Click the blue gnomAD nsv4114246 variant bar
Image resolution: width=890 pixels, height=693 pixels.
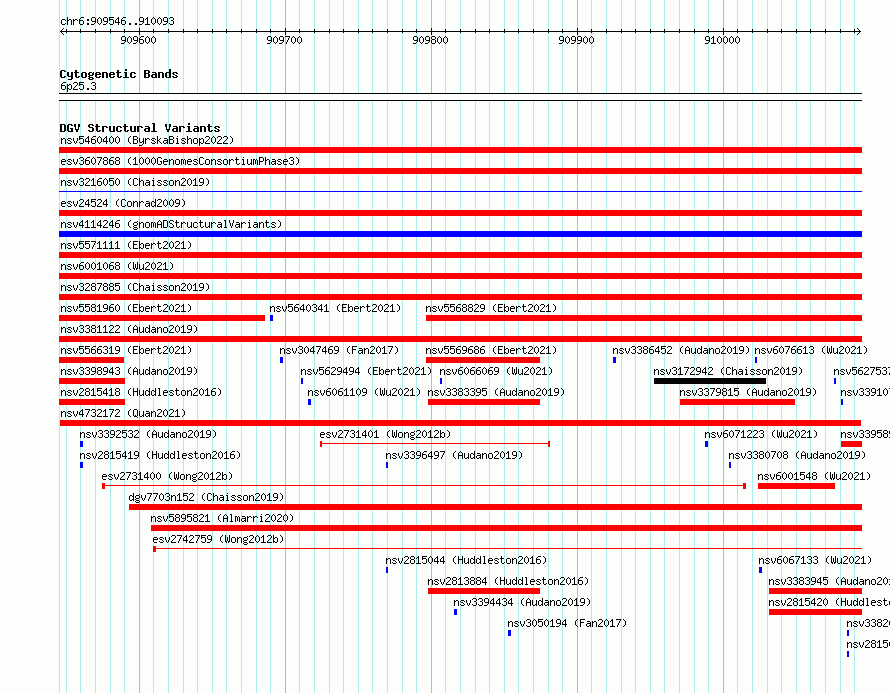click(x=460, y=234)
